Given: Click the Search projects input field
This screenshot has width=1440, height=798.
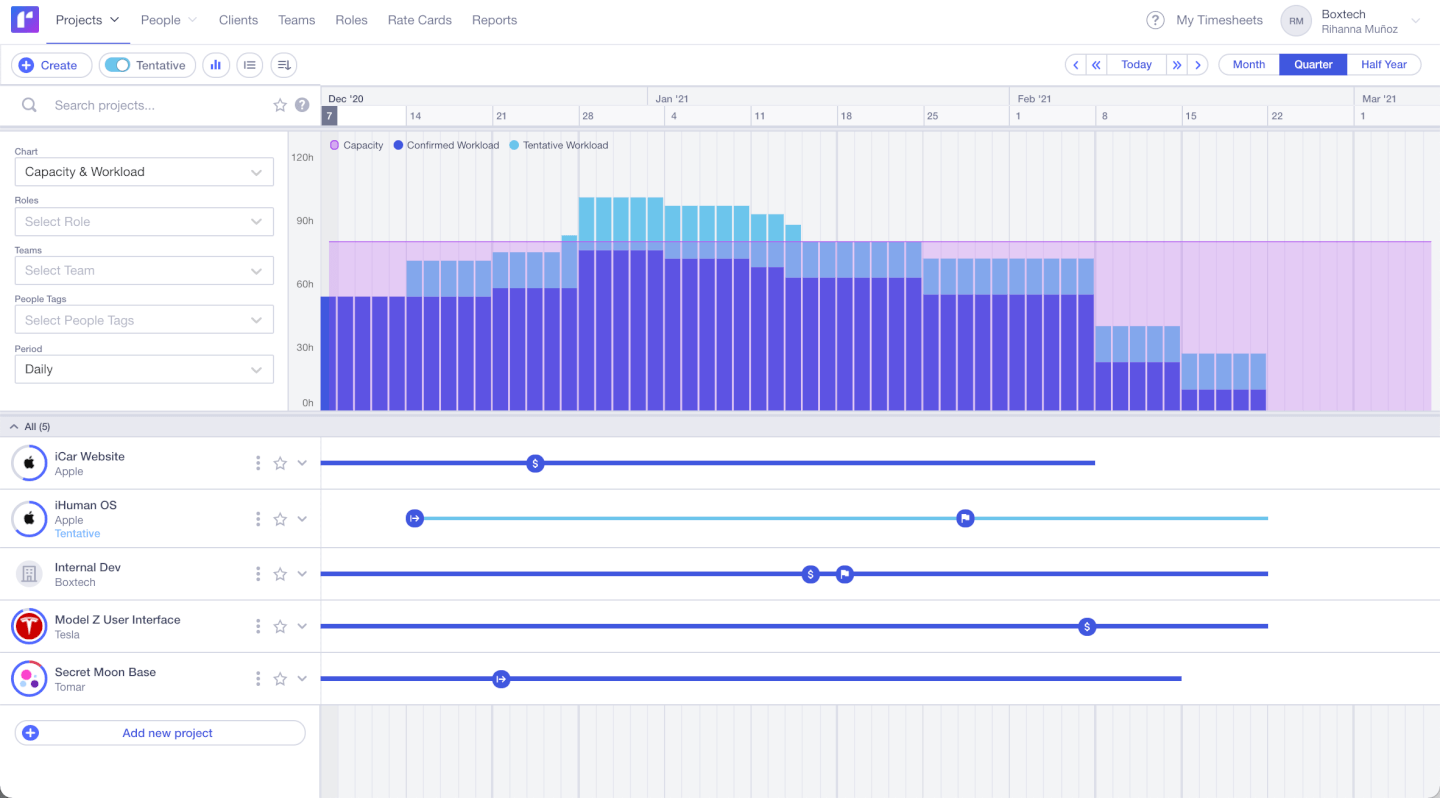Looking at the screenshot, I should (160, 105).
